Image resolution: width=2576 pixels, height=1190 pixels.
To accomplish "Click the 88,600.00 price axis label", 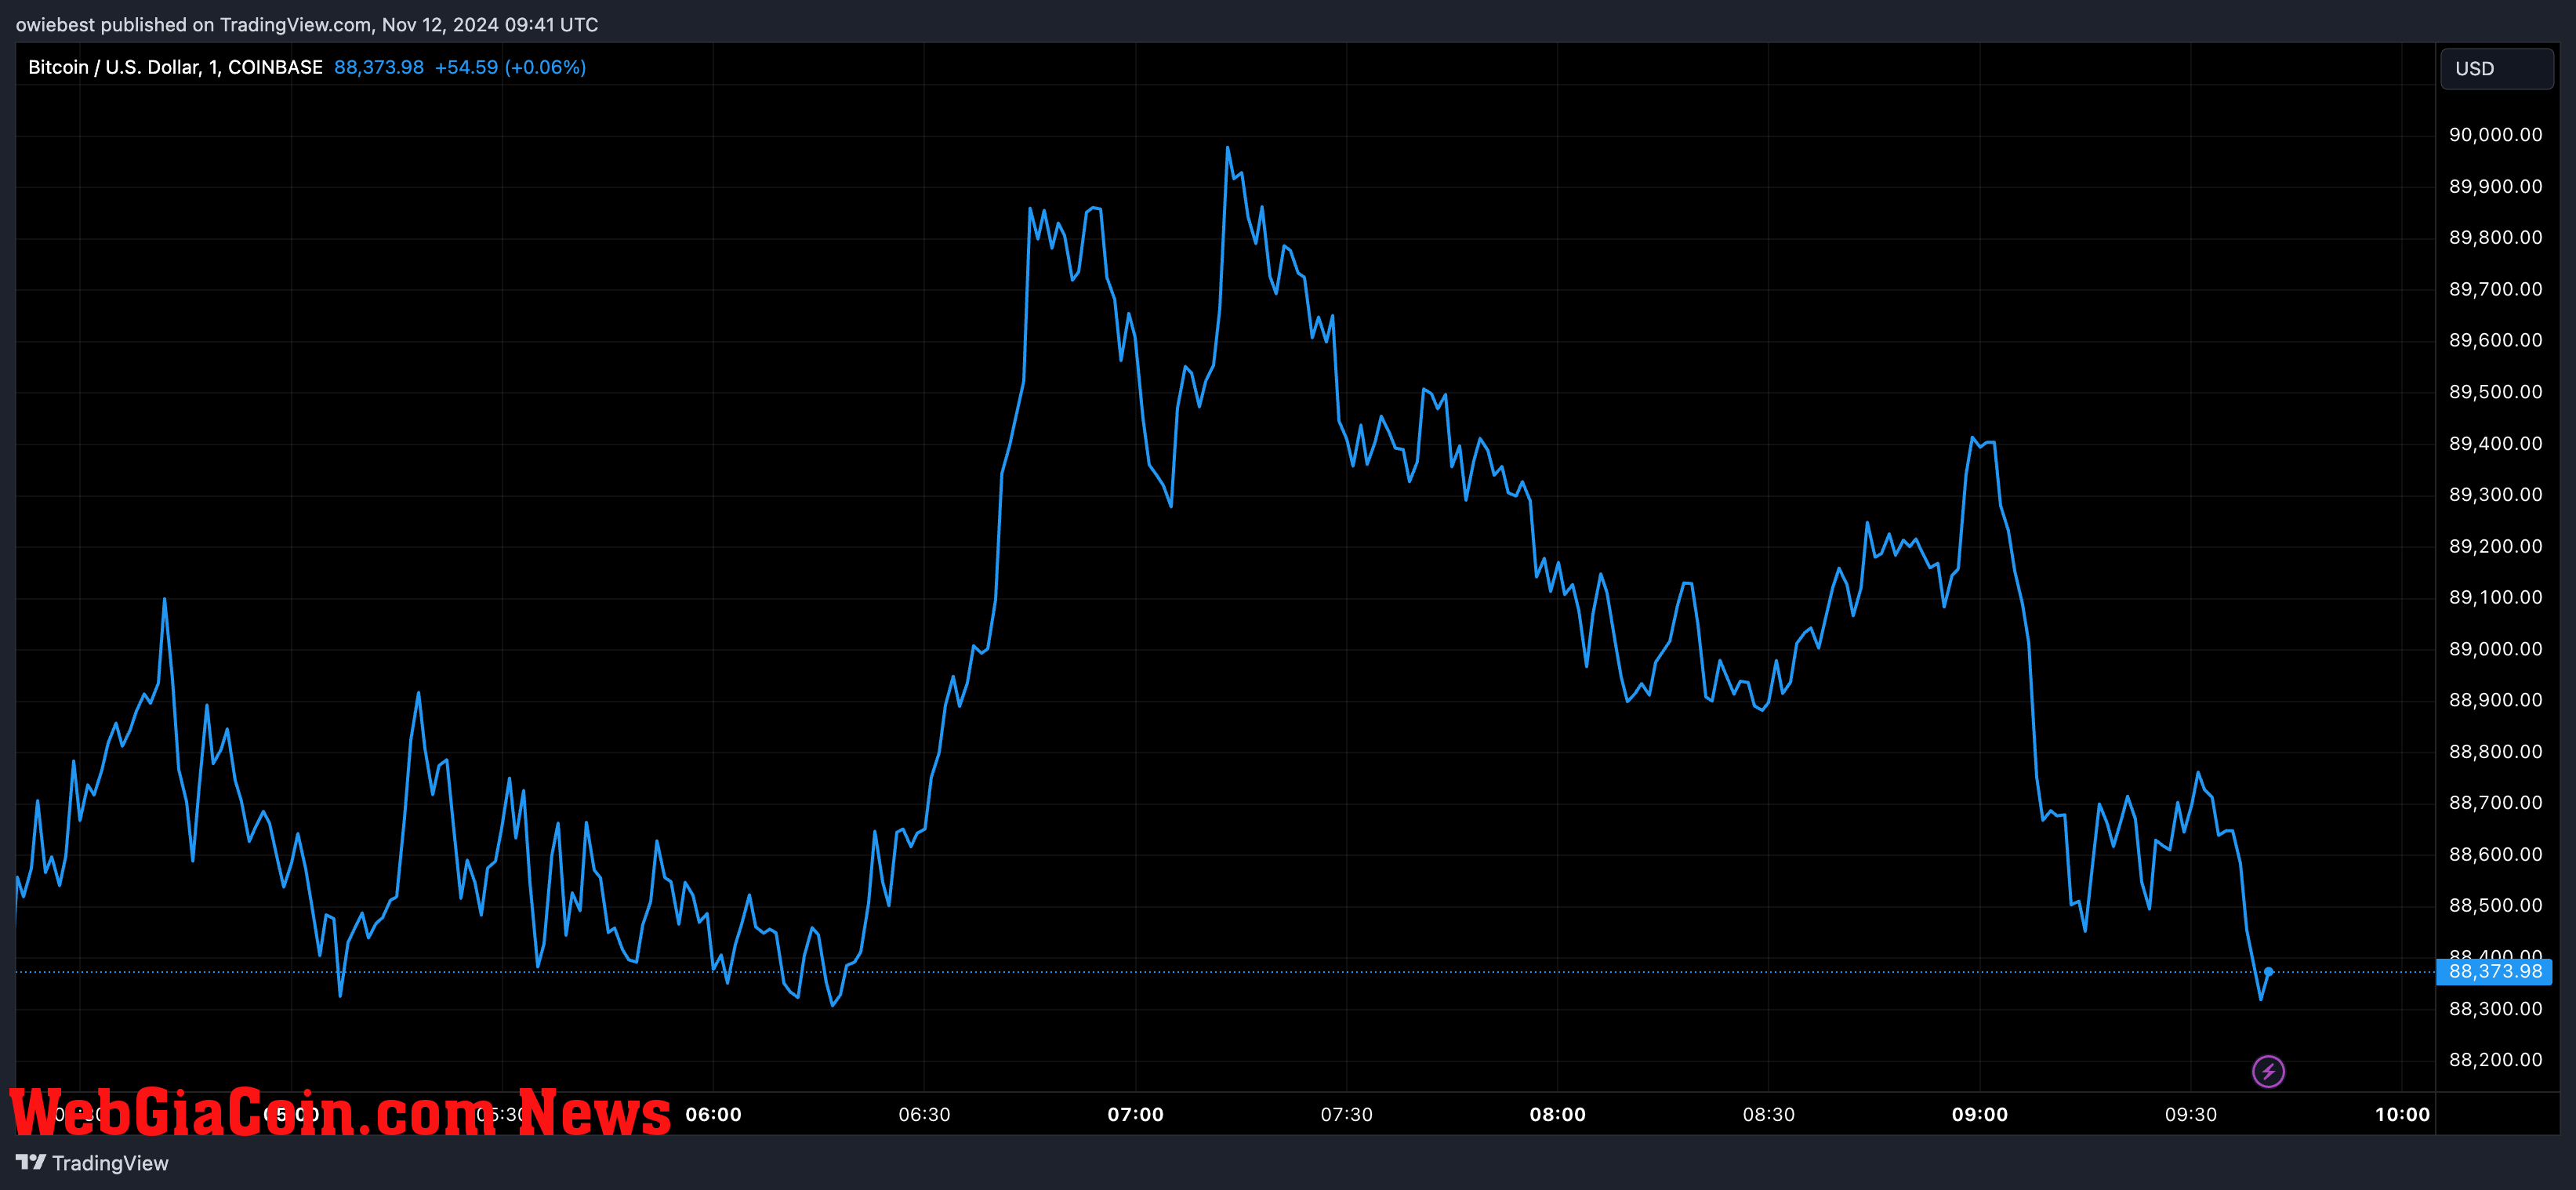I will 2495,855.
